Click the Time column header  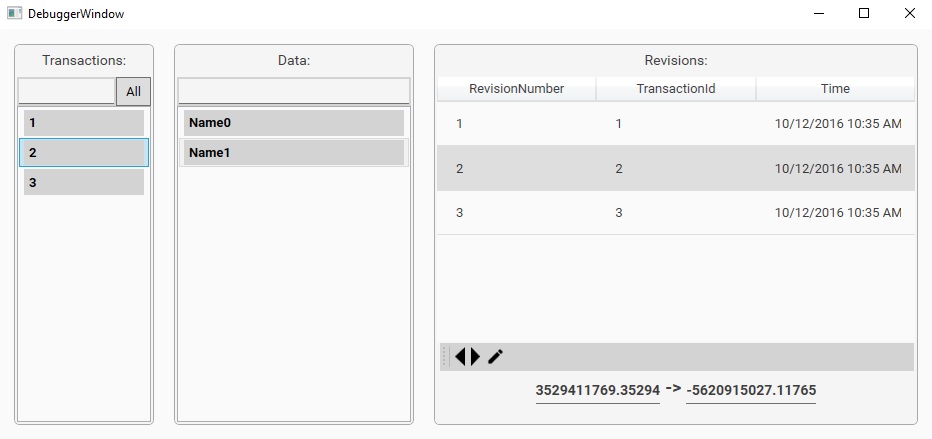click(835, 89)
